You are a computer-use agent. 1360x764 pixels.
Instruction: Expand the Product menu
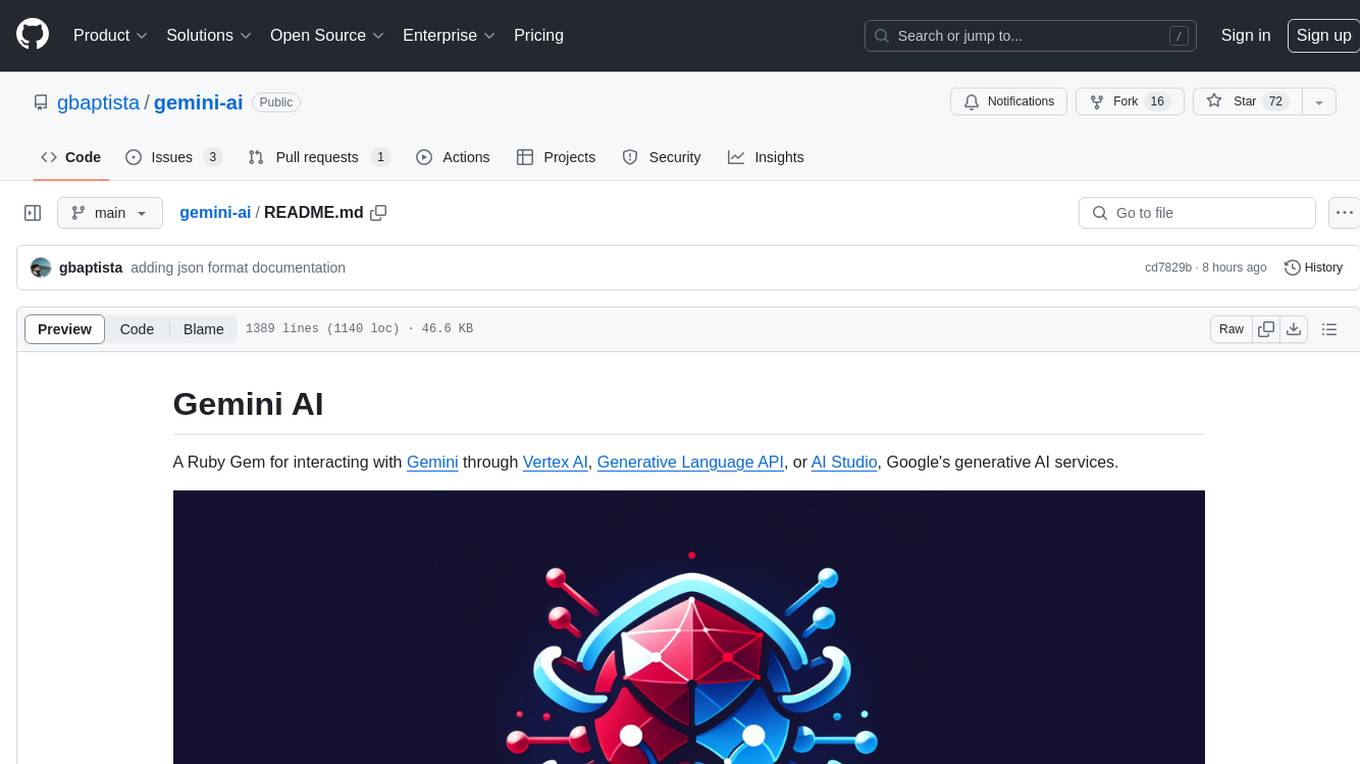click(110, 35)
